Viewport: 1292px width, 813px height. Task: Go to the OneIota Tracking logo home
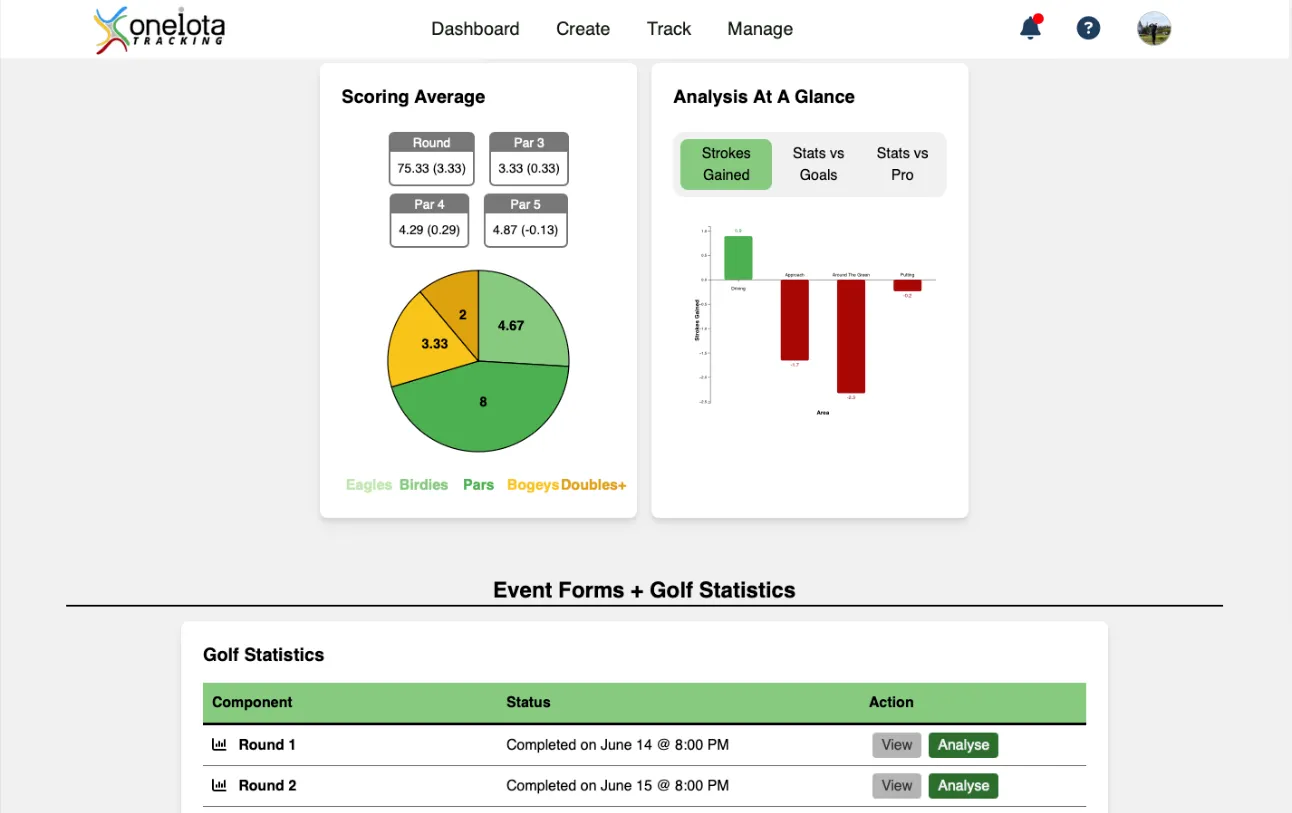[x=159, y=29]
